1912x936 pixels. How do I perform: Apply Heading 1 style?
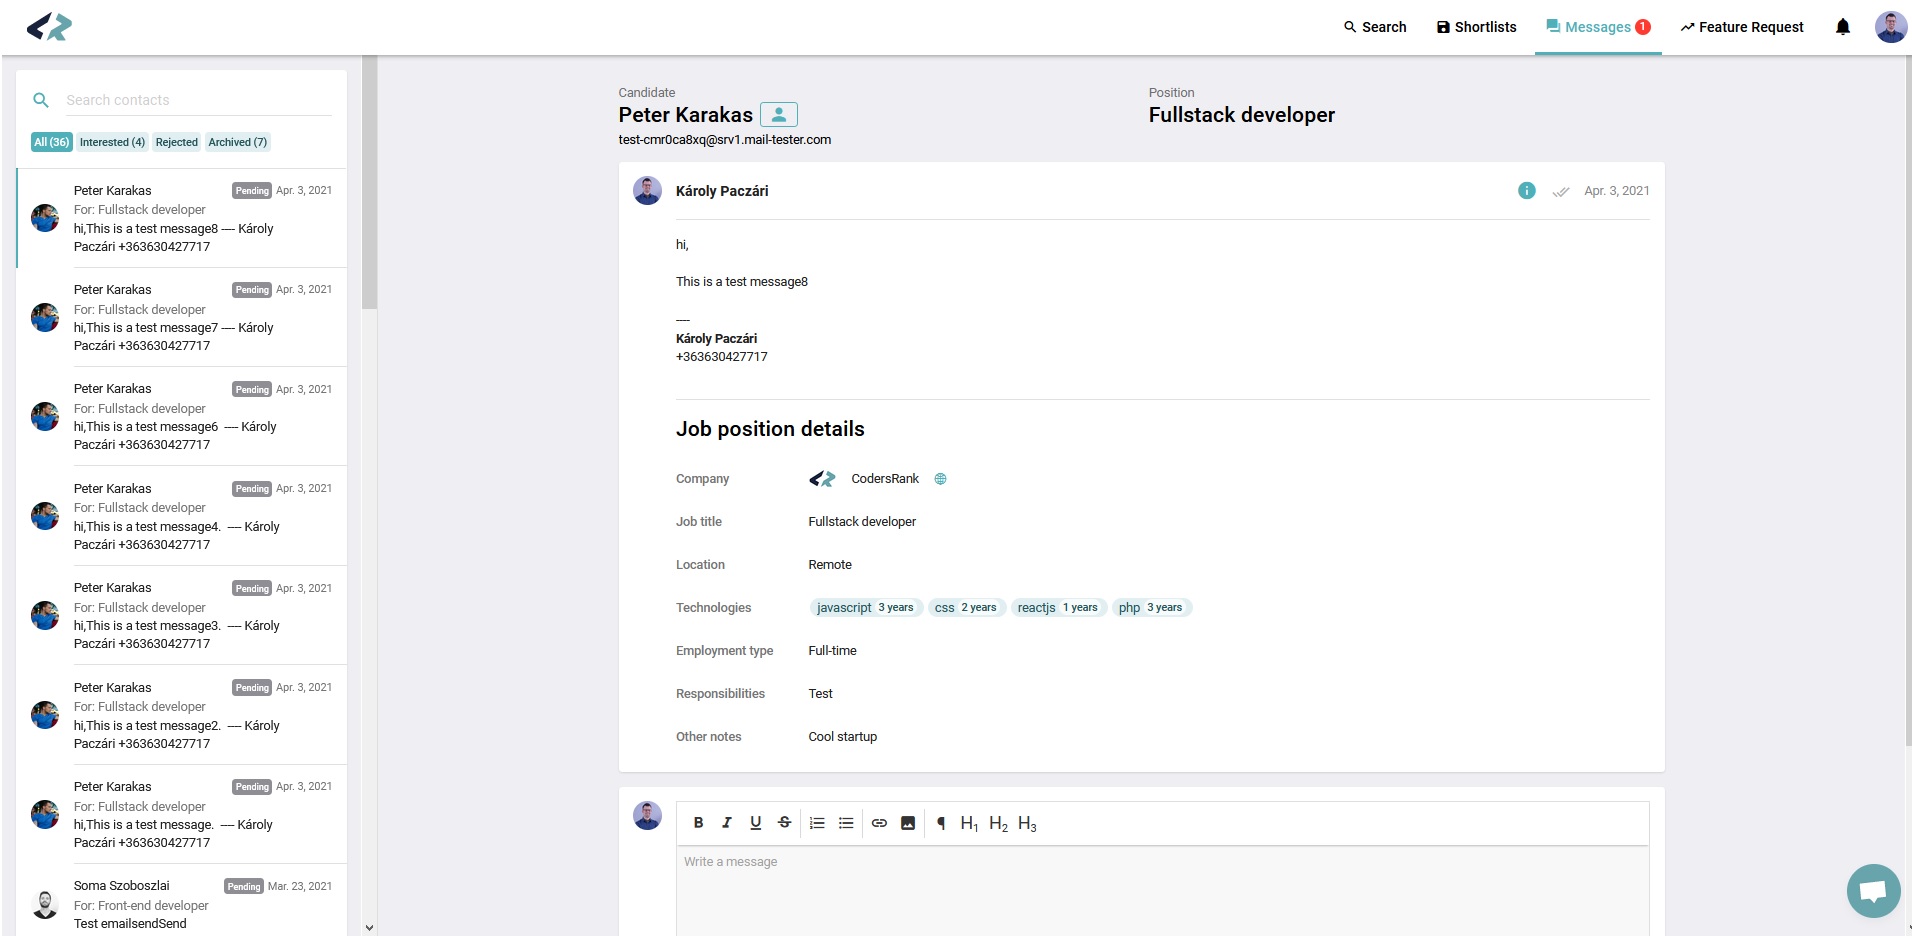pos(969,824)
